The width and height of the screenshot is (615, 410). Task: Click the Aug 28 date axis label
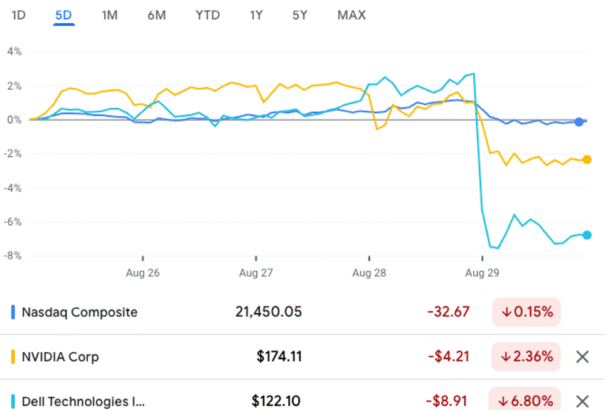[370, 272]
